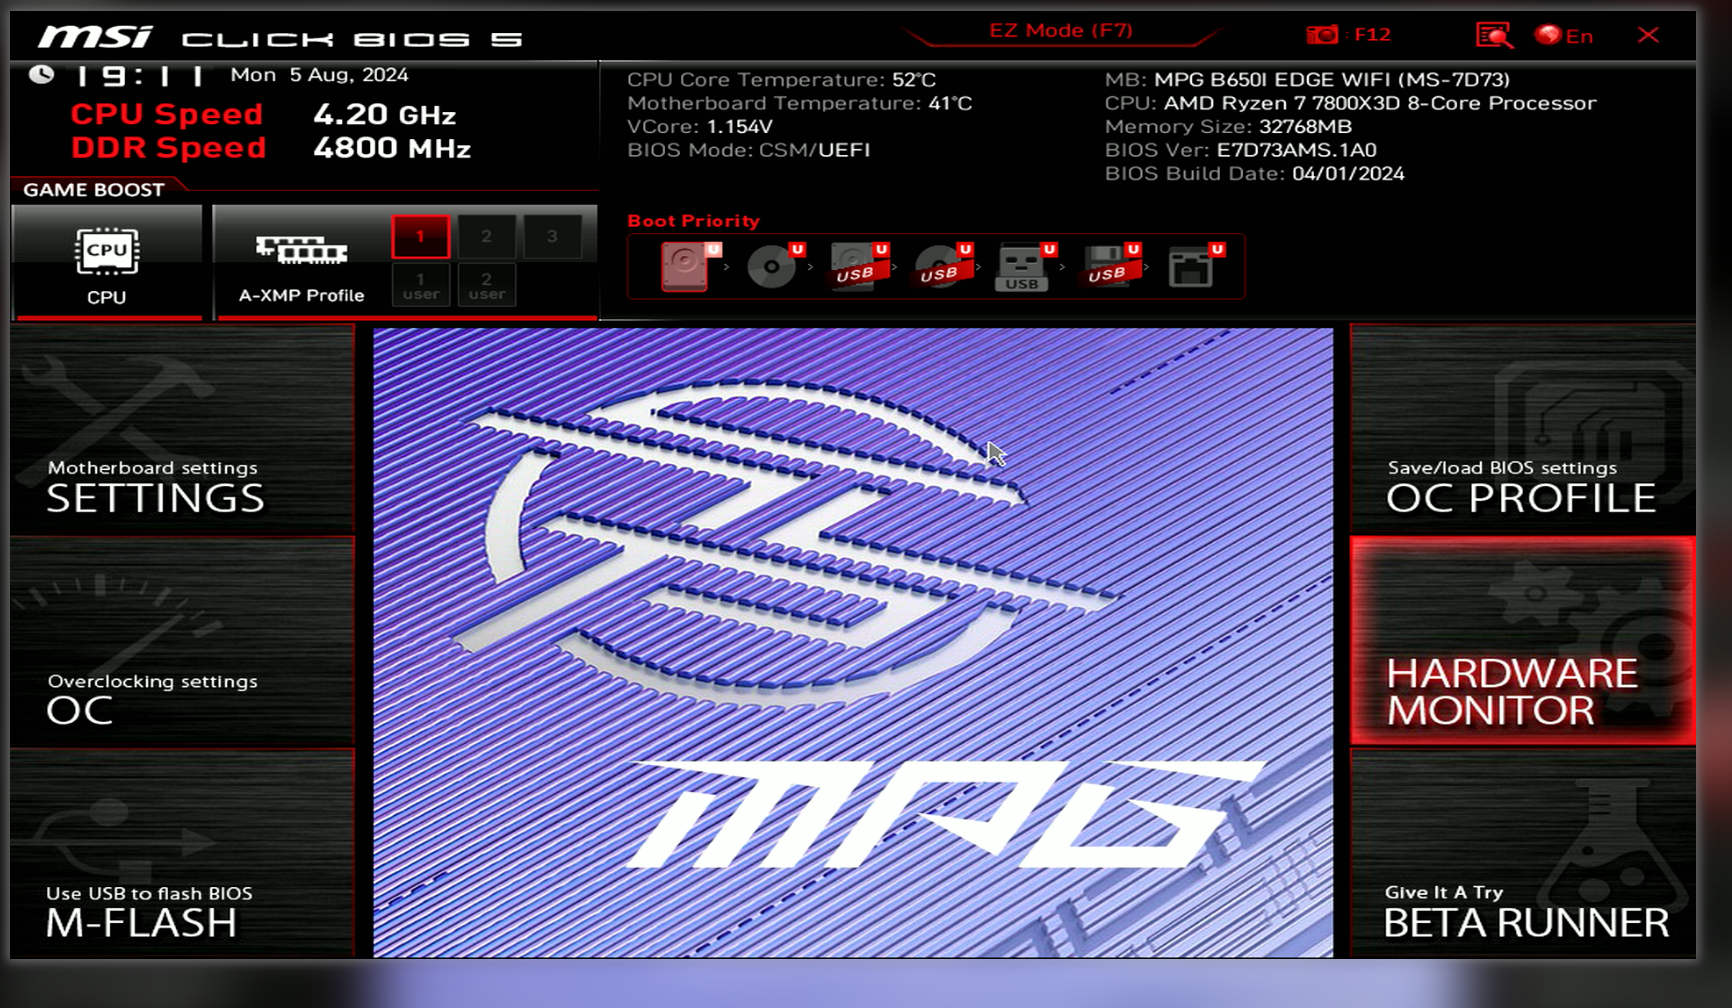This screenshot has height=1008, width=1732.
Task: Click the date Mon 5 Aug, 2024
Action: pyautogui.click(x=319, y=75)
